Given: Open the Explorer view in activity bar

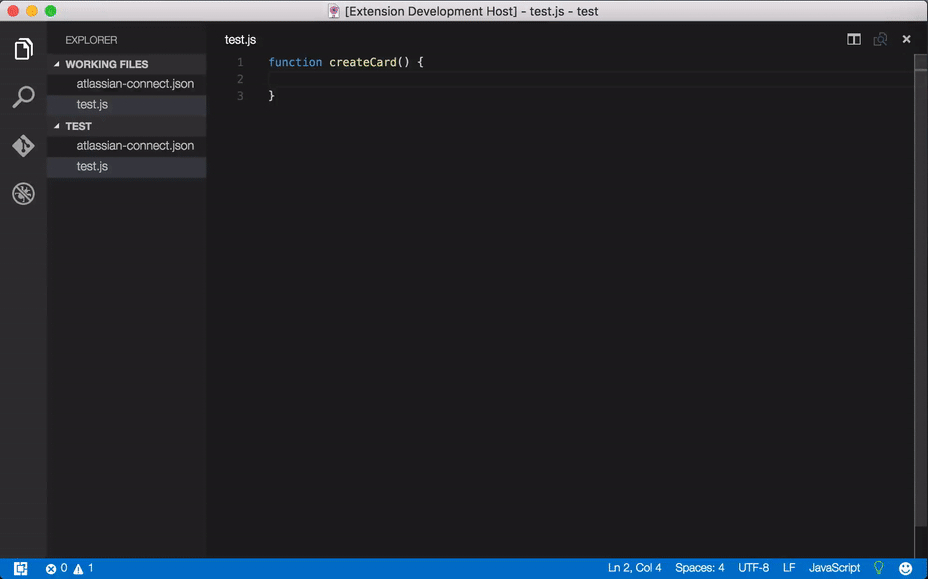Looking at the screenshot, I should tap(23, 49).
